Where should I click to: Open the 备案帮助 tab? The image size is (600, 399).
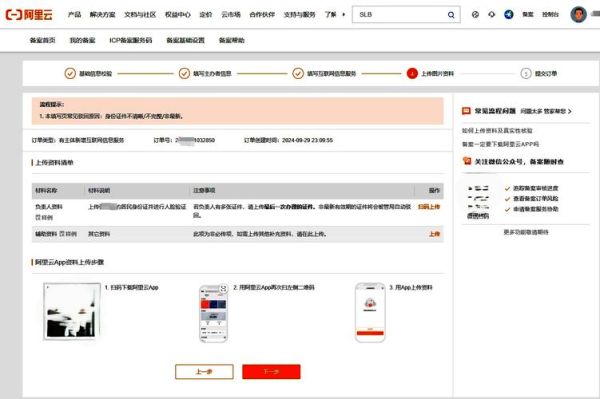[x=232, y=40]
